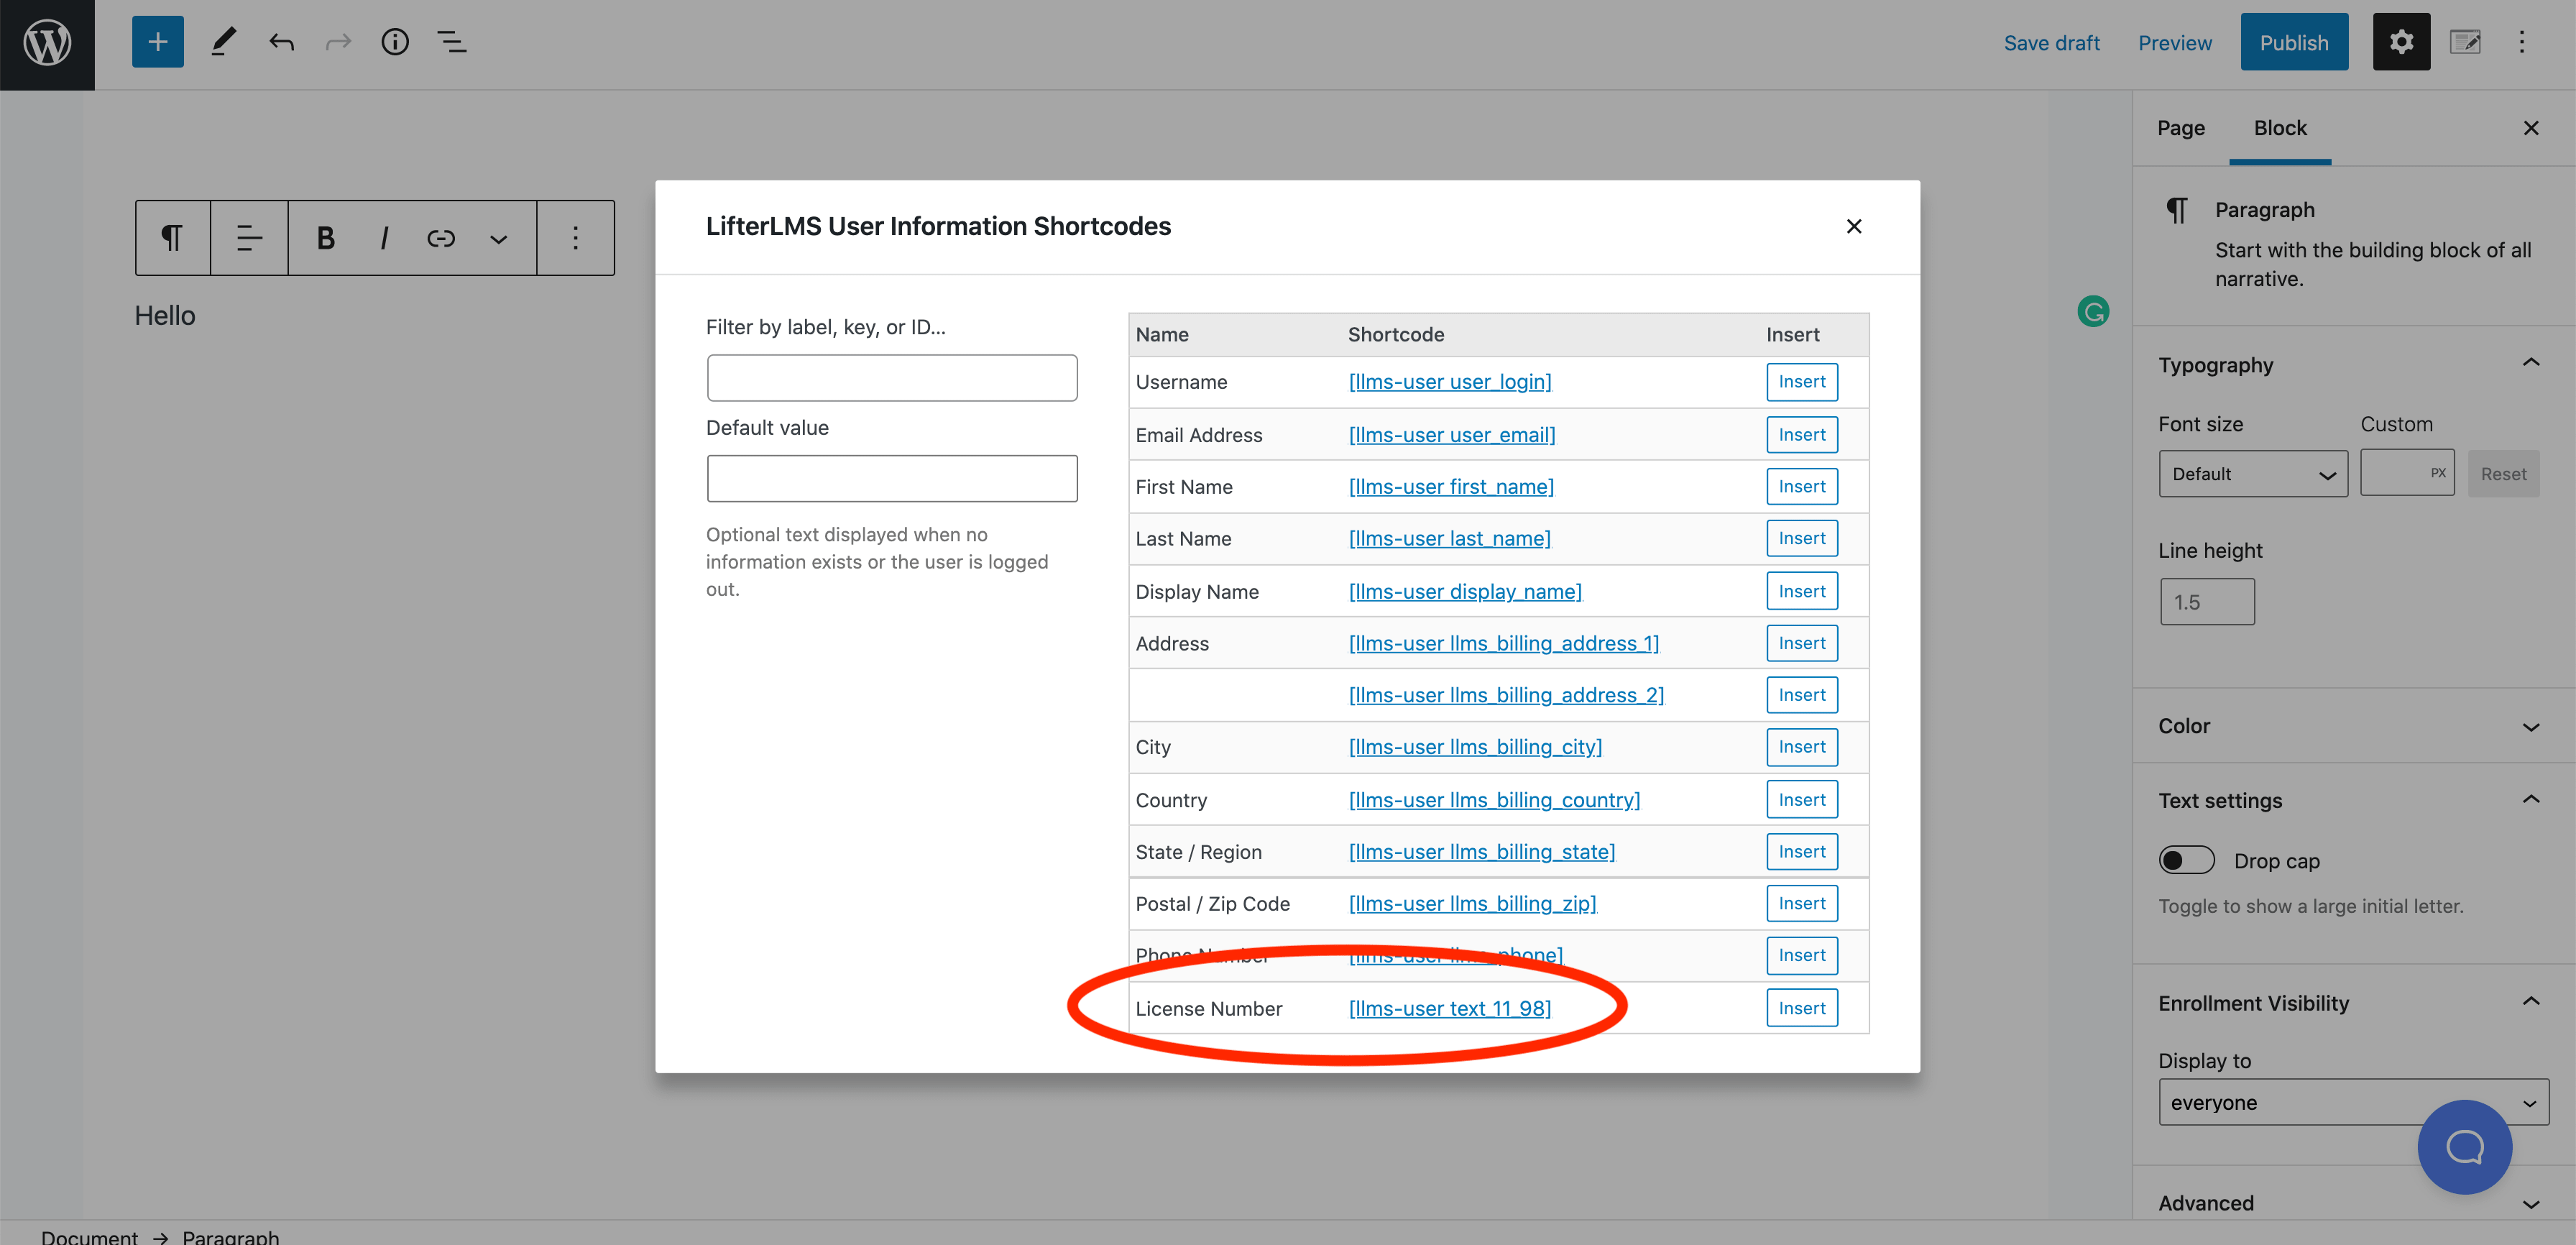Toggle the Settings gear icon
2576x1245 pixels.
tap(2401, 42)
